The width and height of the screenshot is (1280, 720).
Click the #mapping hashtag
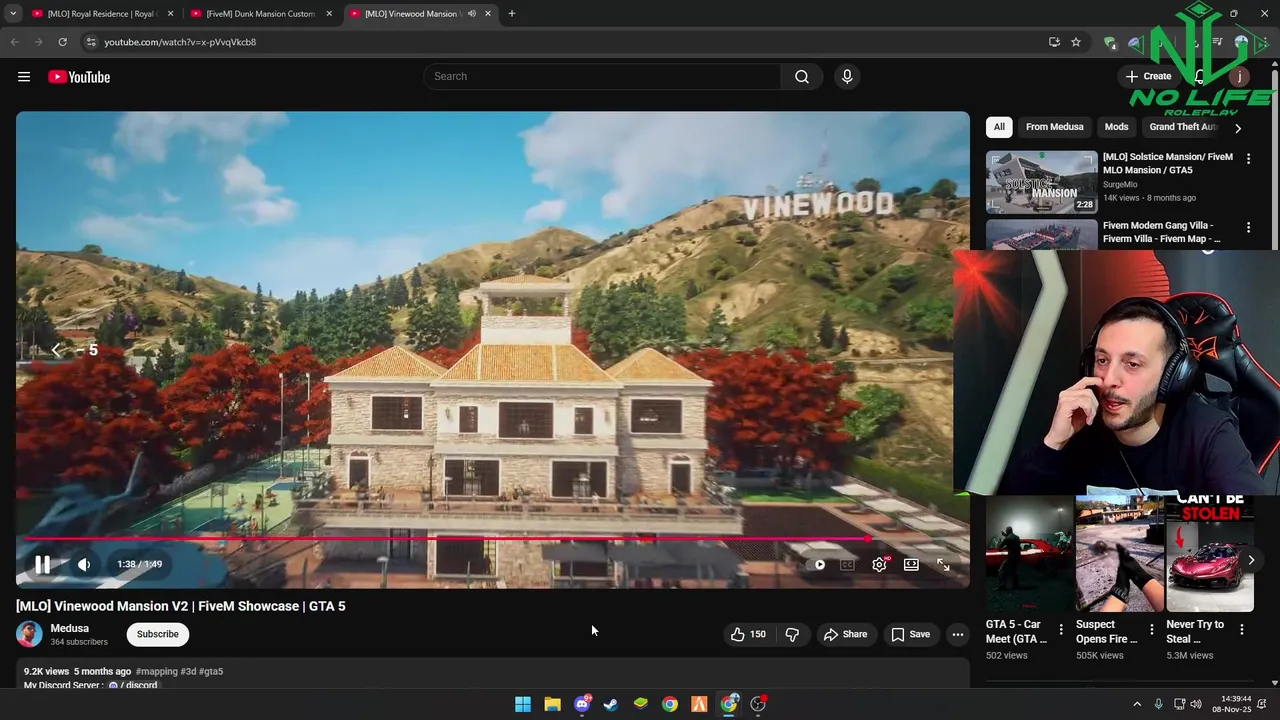[156, 671]
